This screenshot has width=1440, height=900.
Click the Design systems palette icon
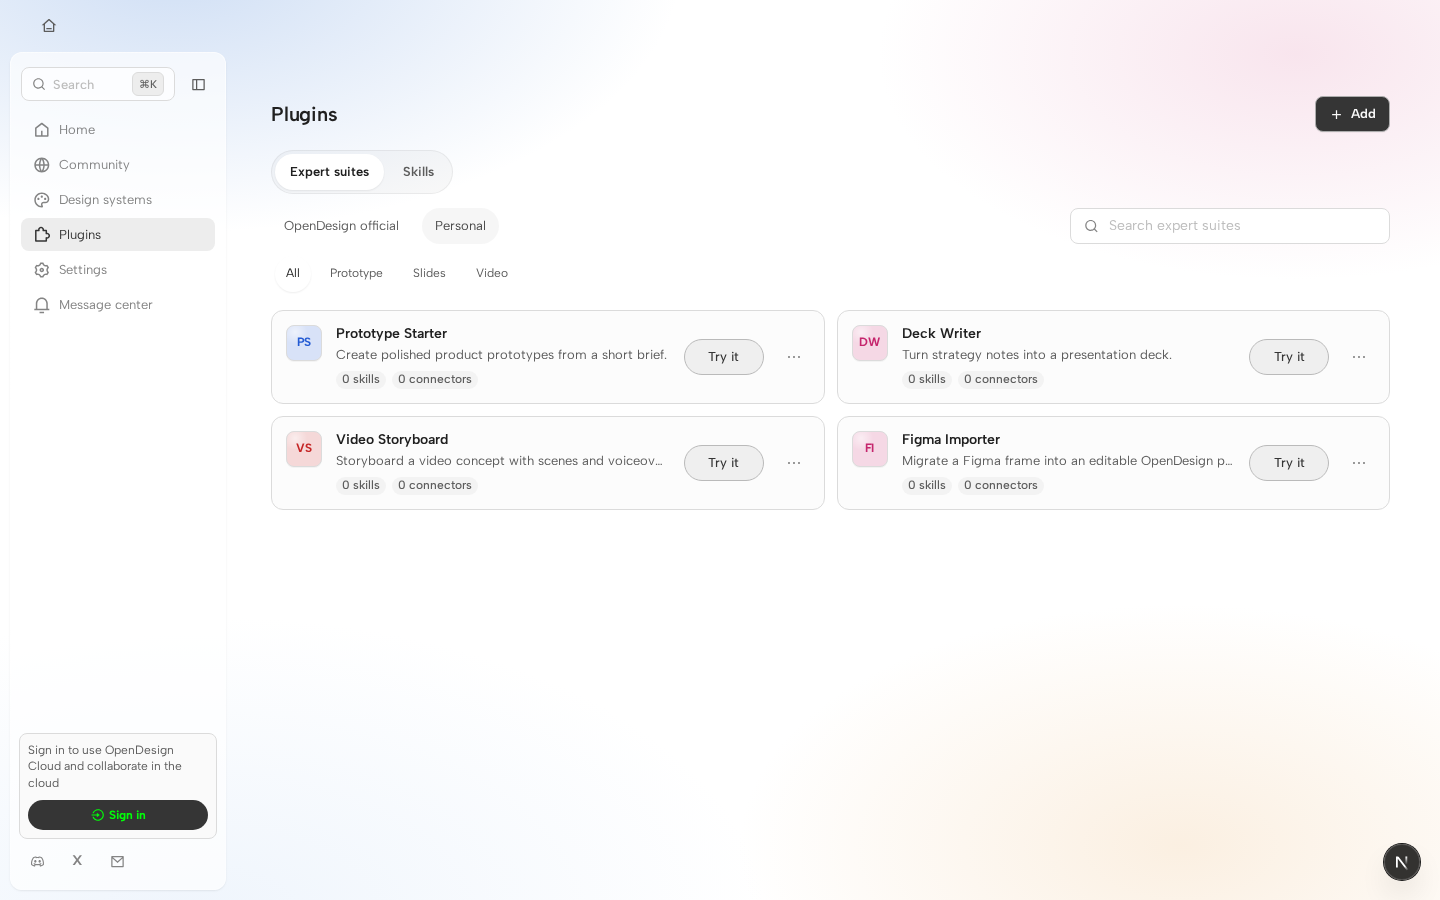tap(42, 200)
